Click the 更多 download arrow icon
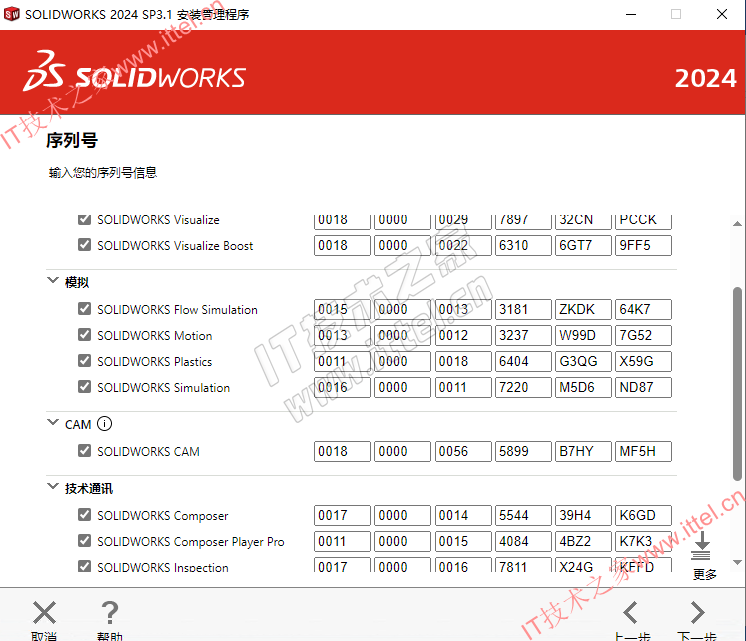Screen dimensions: 746x641 pyautogui.click(x=701, y=546)
